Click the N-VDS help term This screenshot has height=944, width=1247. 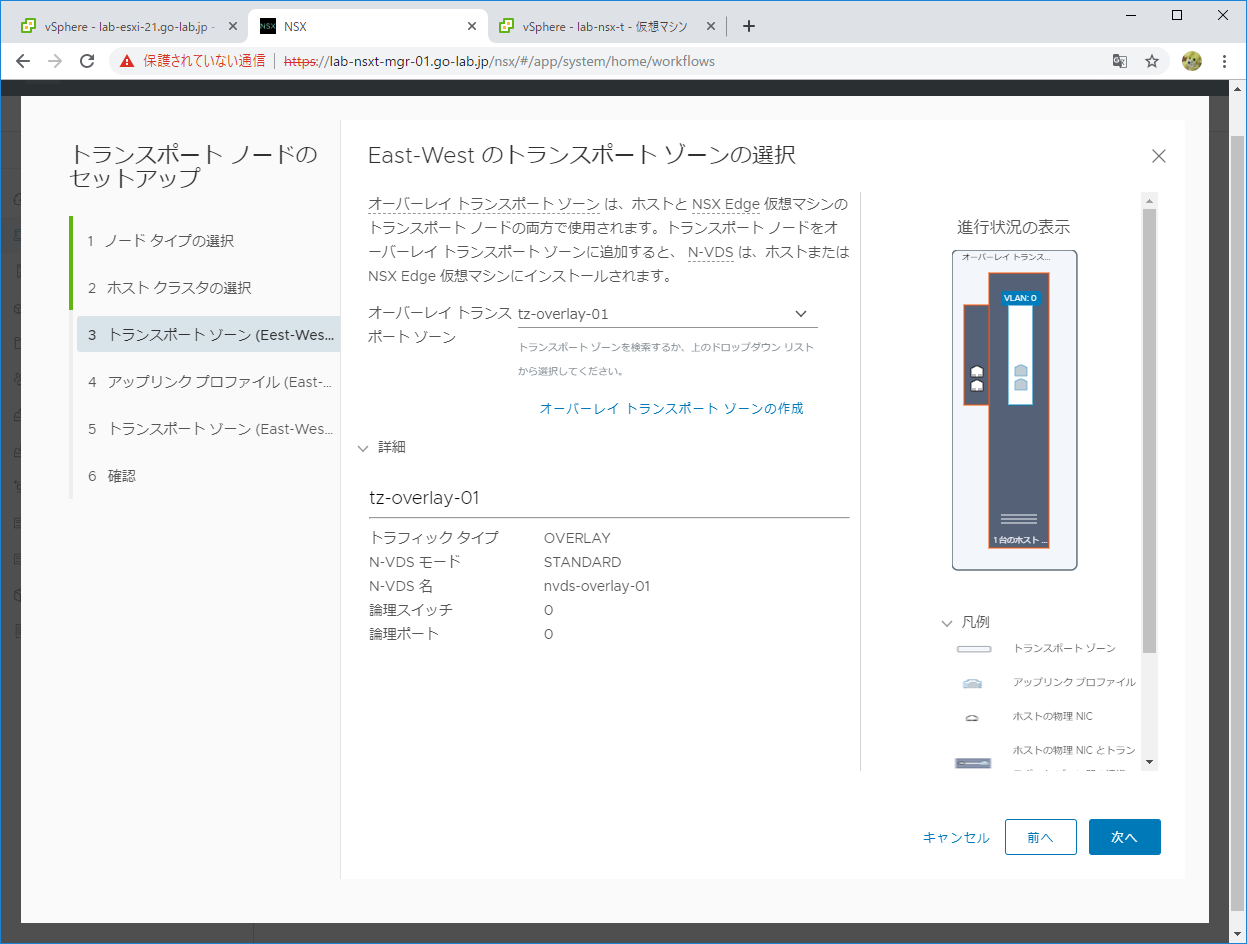pos(711,252)
